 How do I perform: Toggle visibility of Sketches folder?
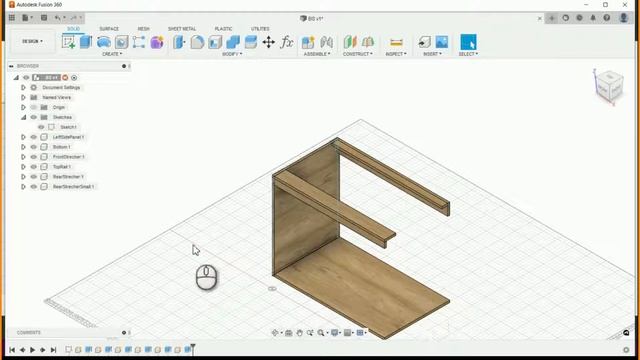[x=34, y=117]
